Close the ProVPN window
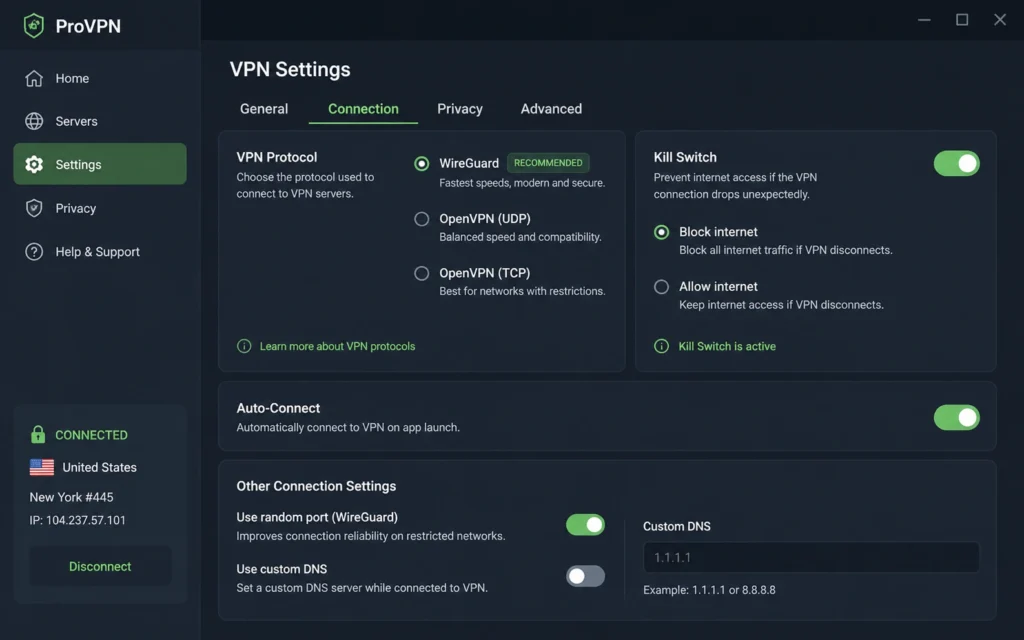Screen dimensions: 1024x640 coord(1000,20)
